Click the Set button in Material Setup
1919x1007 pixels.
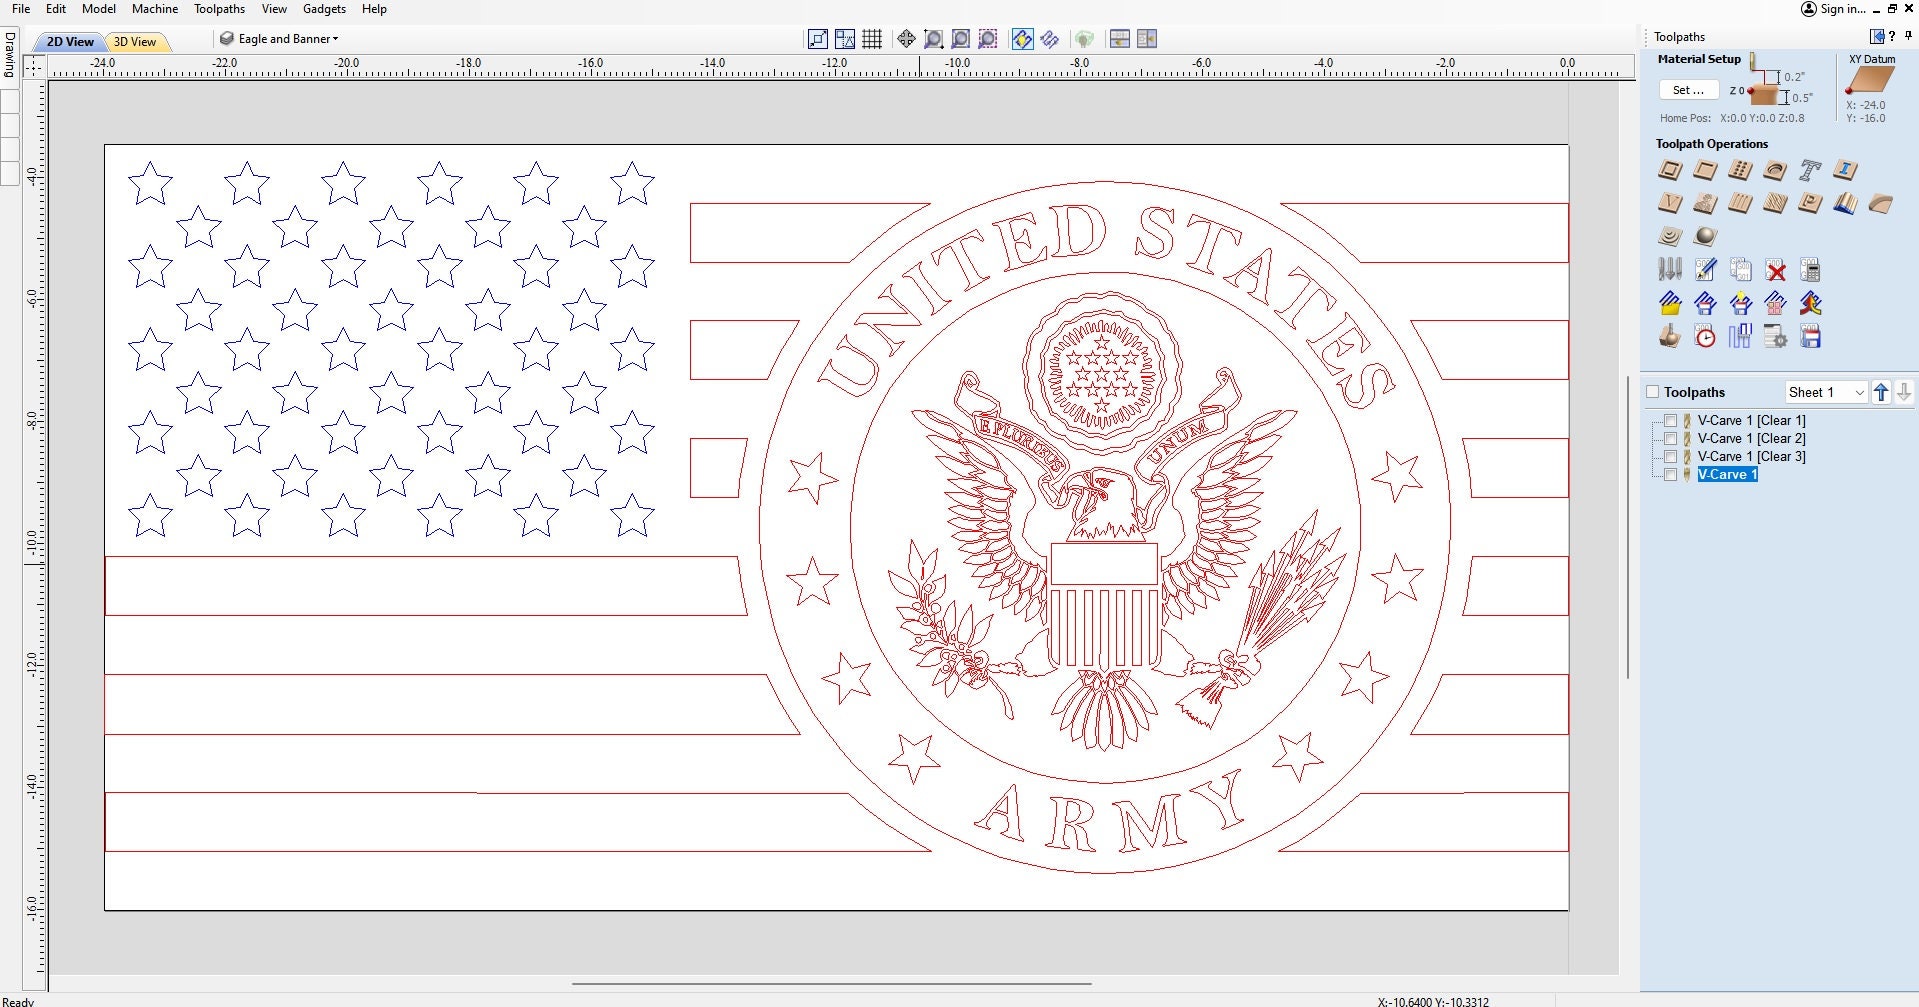[1688, 90]
